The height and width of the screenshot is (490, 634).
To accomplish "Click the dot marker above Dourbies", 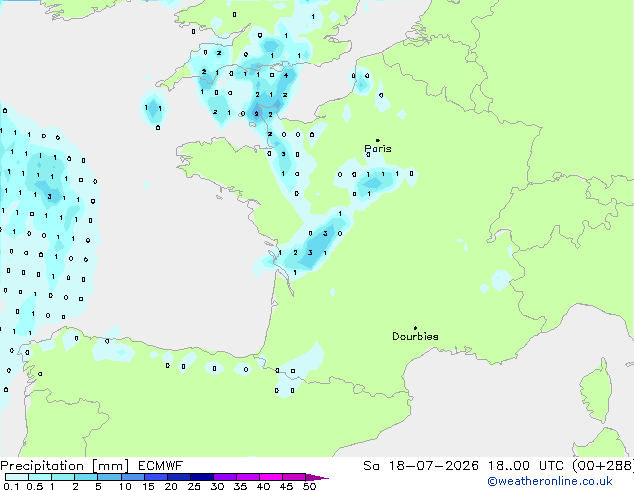I will click(415, 328).
